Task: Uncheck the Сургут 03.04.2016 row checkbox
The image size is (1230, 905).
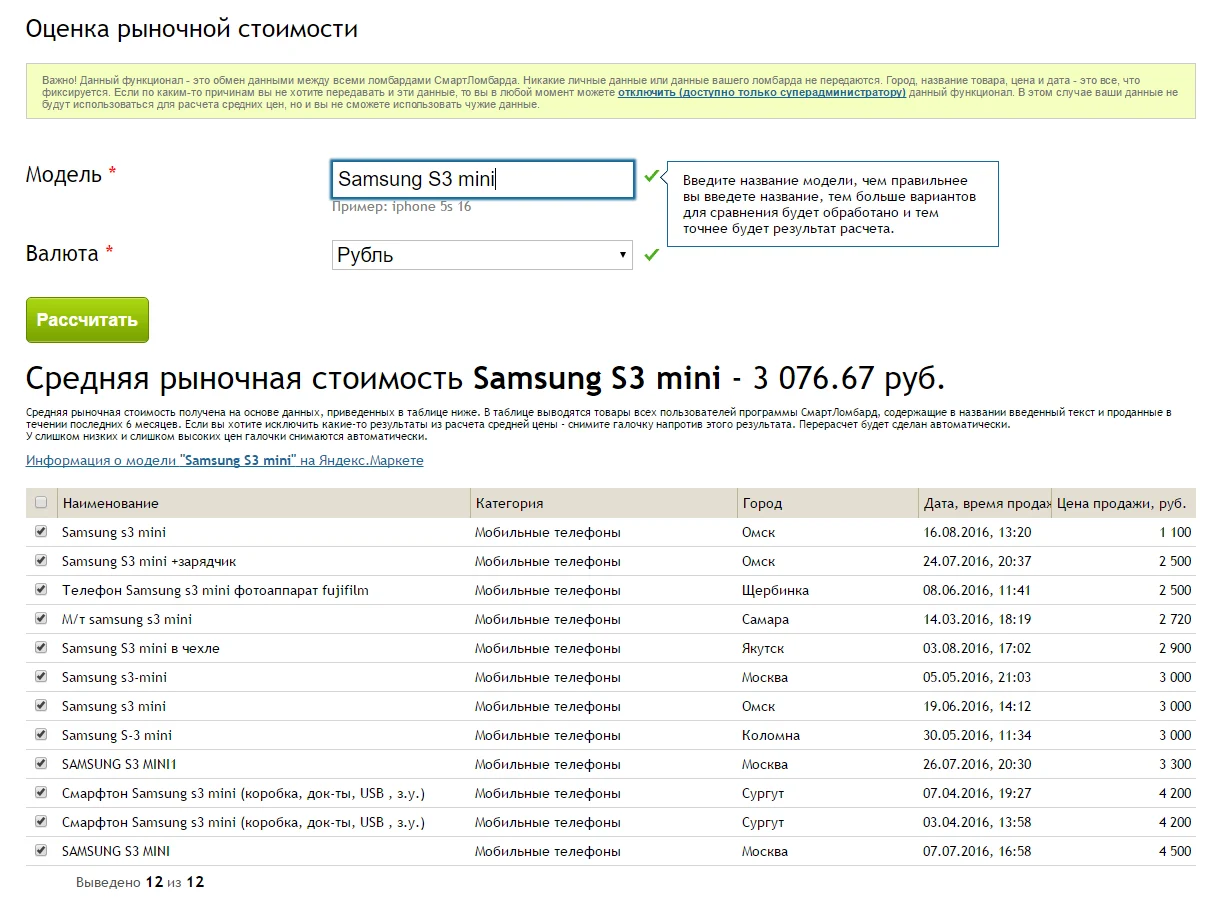Action: click(x=41, y=822)
